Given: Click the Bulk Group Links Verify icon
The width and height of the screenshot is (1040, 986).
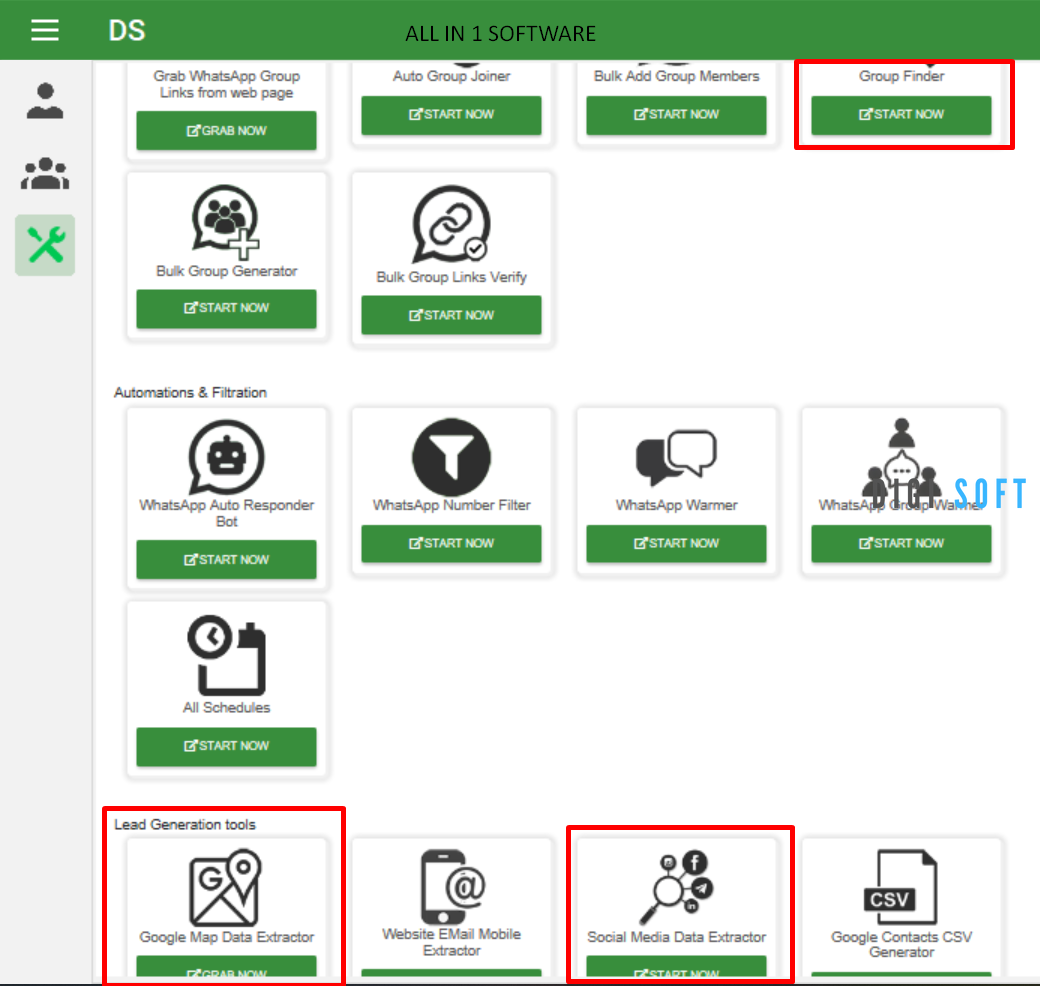Looking at the screenshot, I should click(x=451, y=224).
